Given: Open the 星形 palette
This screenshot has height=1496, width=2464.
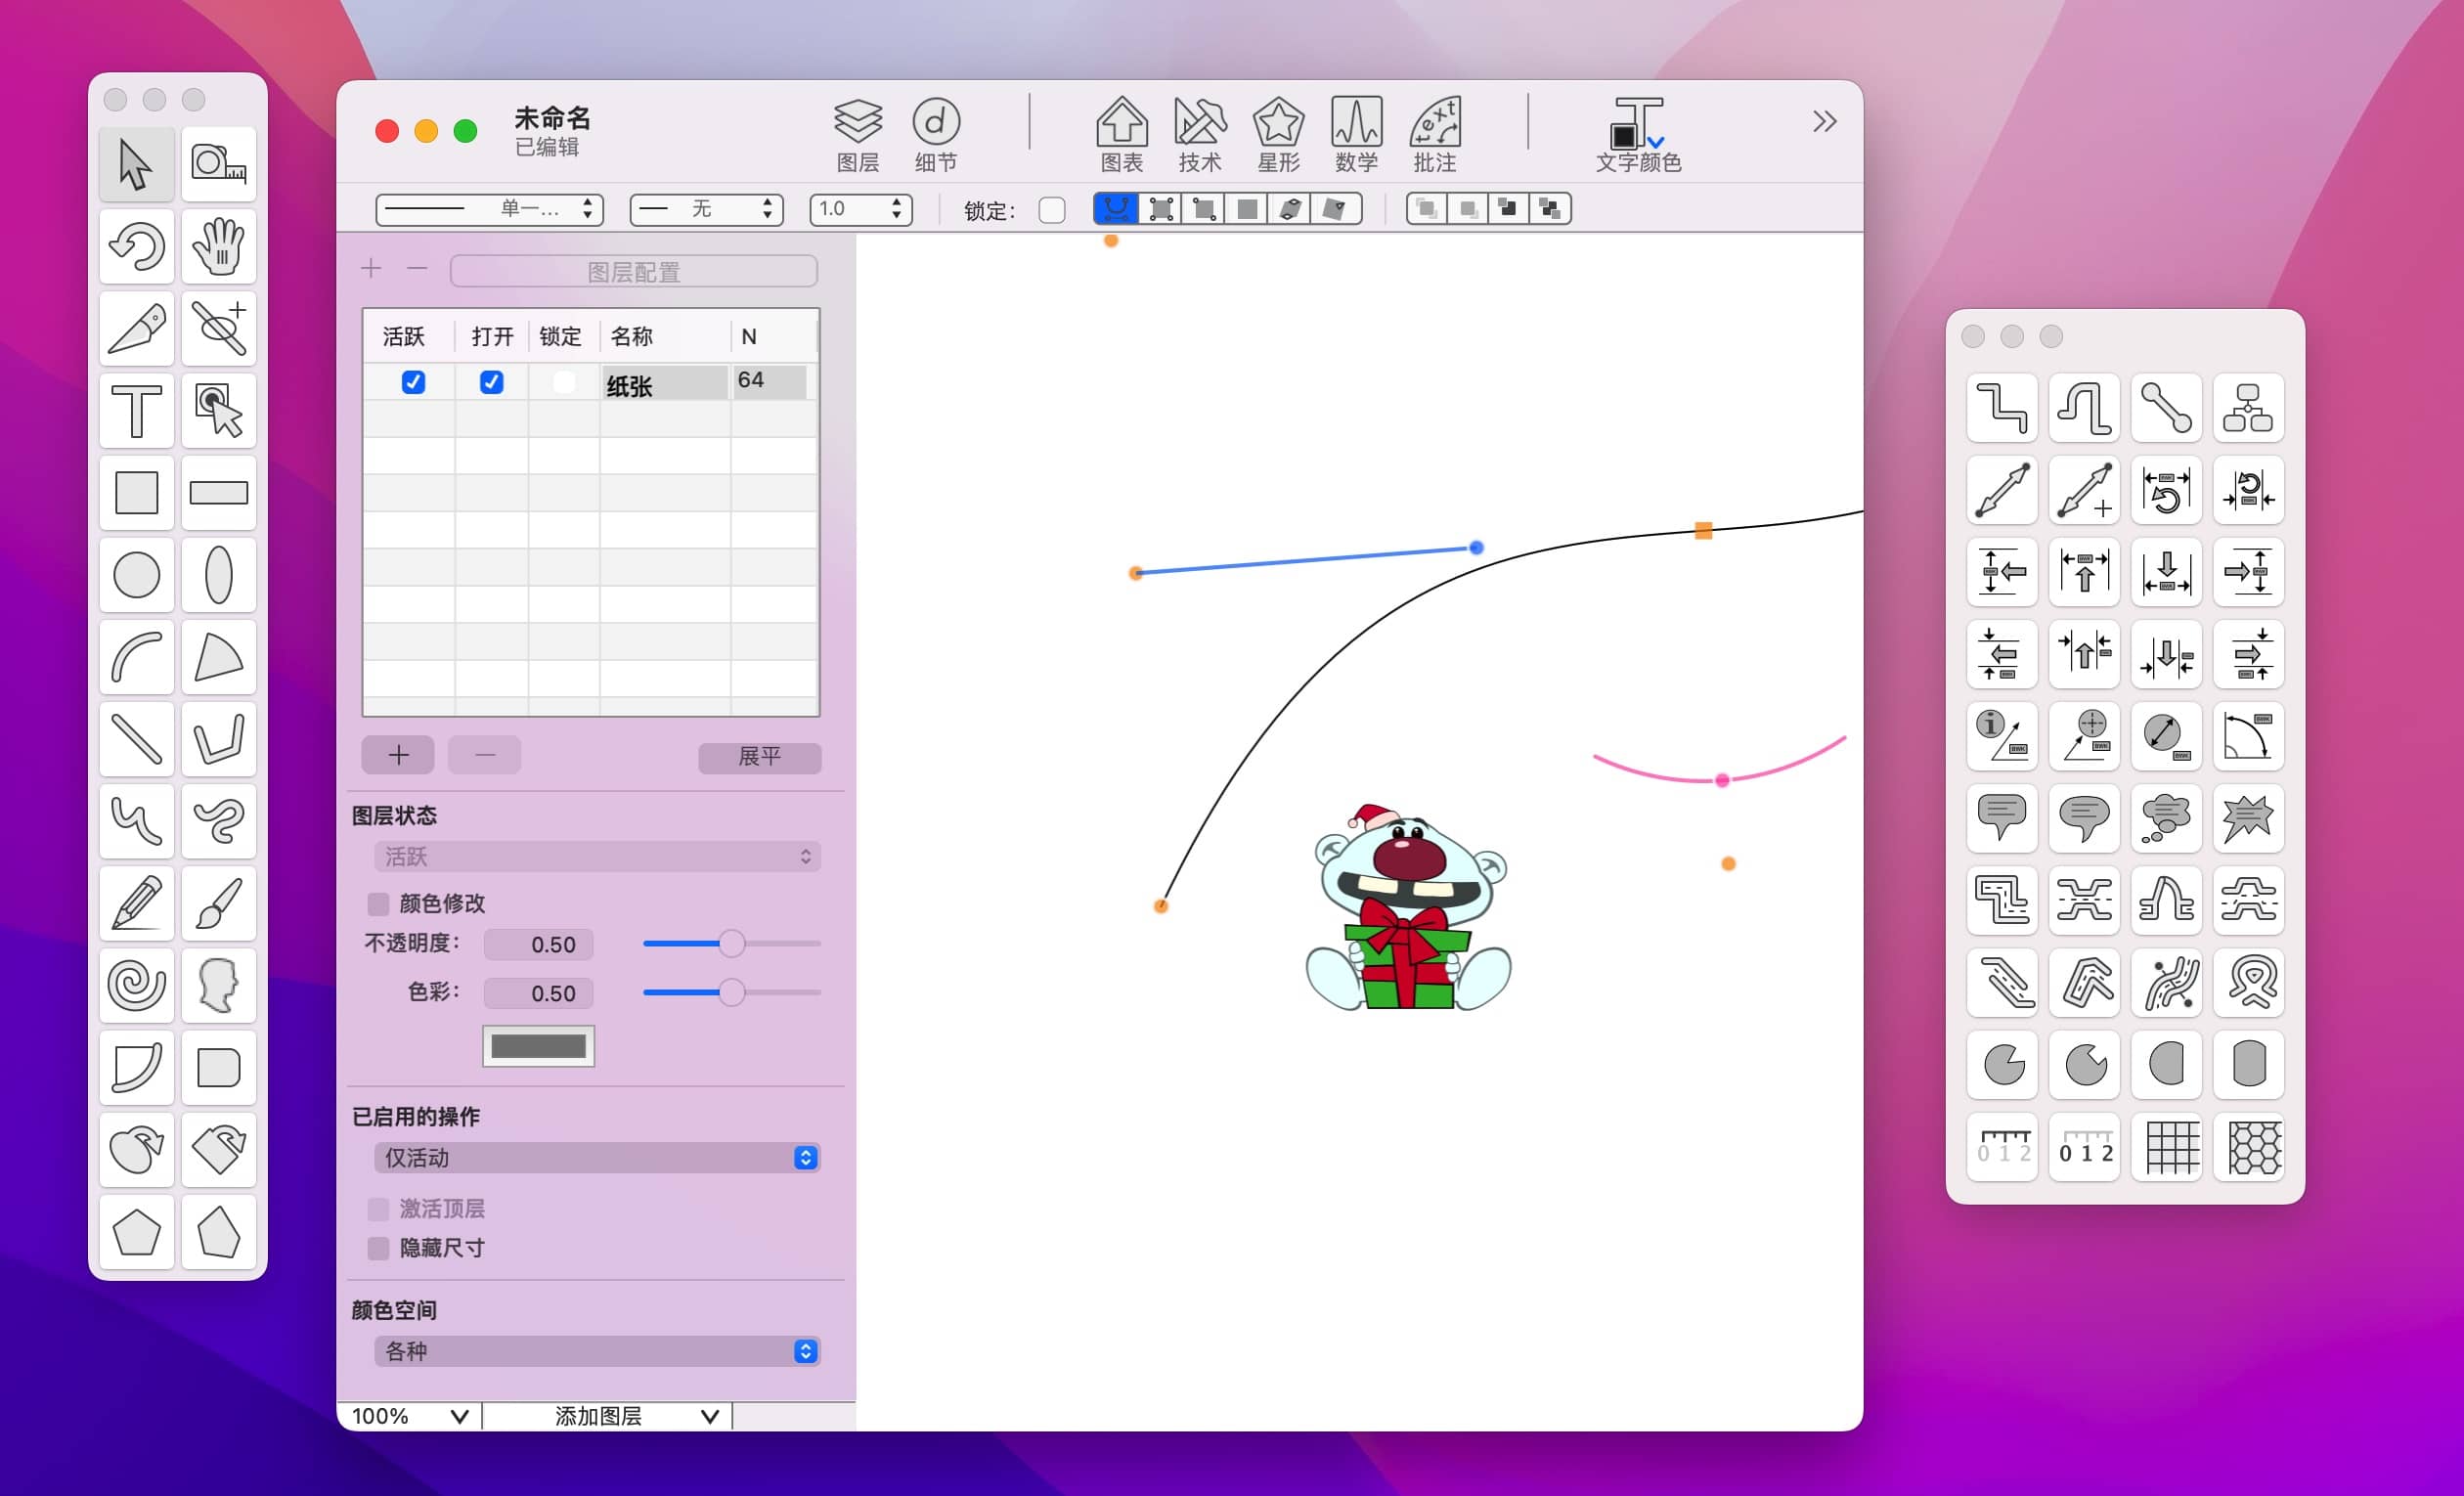Looking at the screenshot, I should click(1278, 135).
